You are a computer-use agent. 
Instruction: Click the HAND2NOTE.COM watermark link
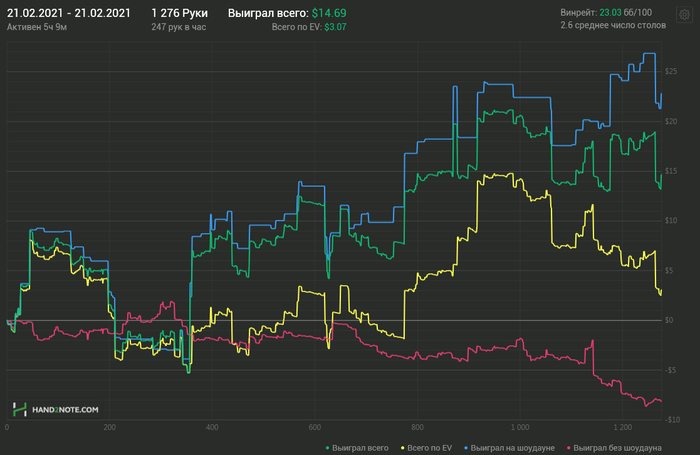[x=65, y=410]
